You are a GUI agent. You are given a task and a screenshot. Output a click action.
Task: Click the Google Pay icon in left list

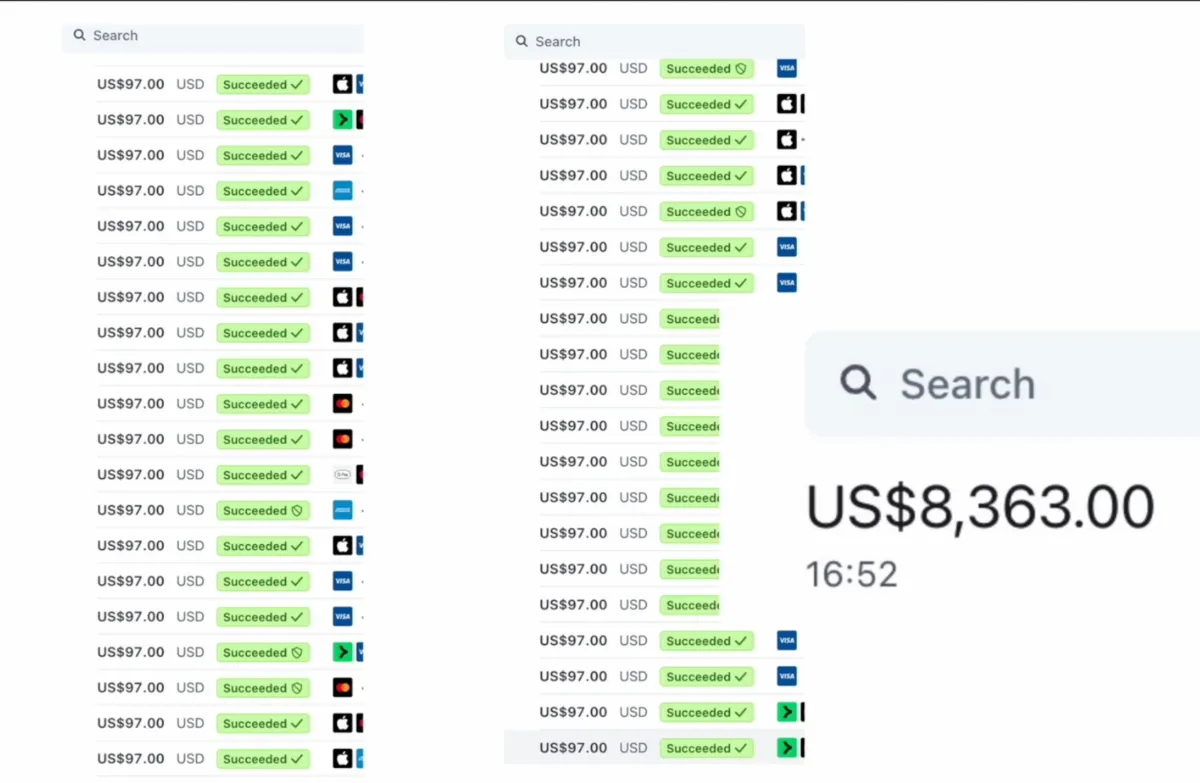tap(342, 475)
